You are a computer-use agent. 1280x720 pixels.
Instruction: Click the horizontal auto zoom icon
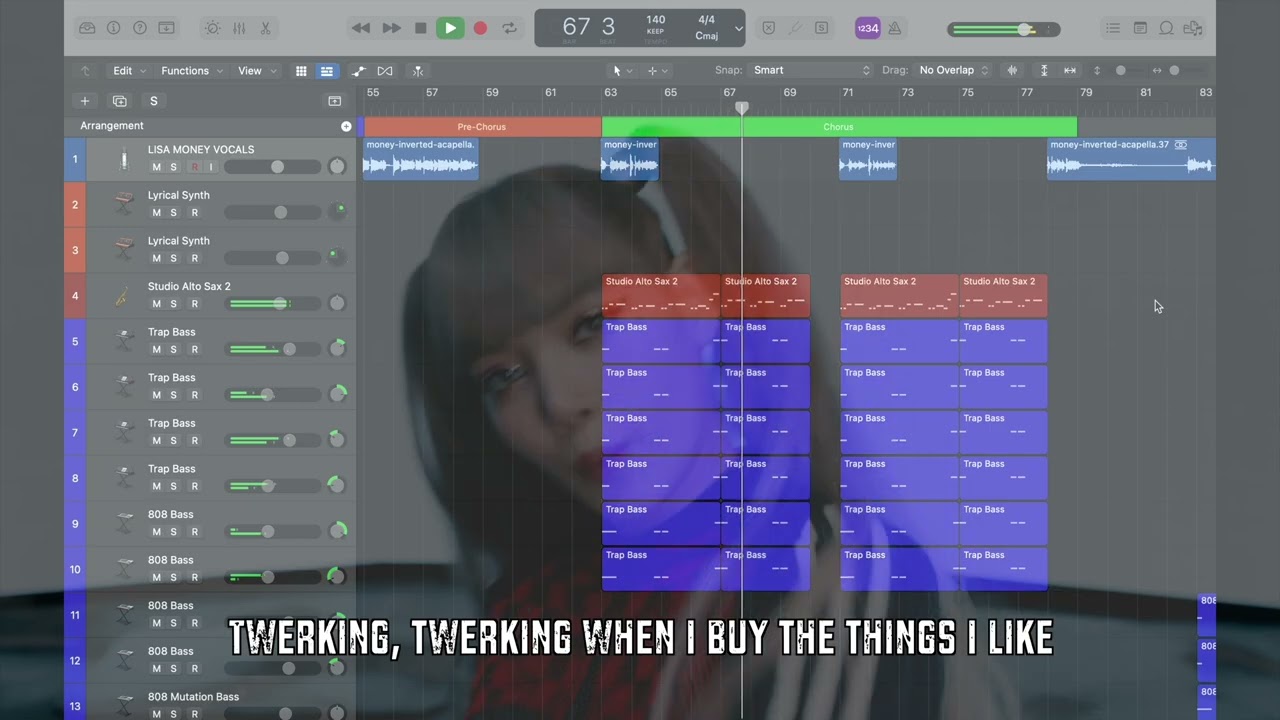(x=1070, y=70)
